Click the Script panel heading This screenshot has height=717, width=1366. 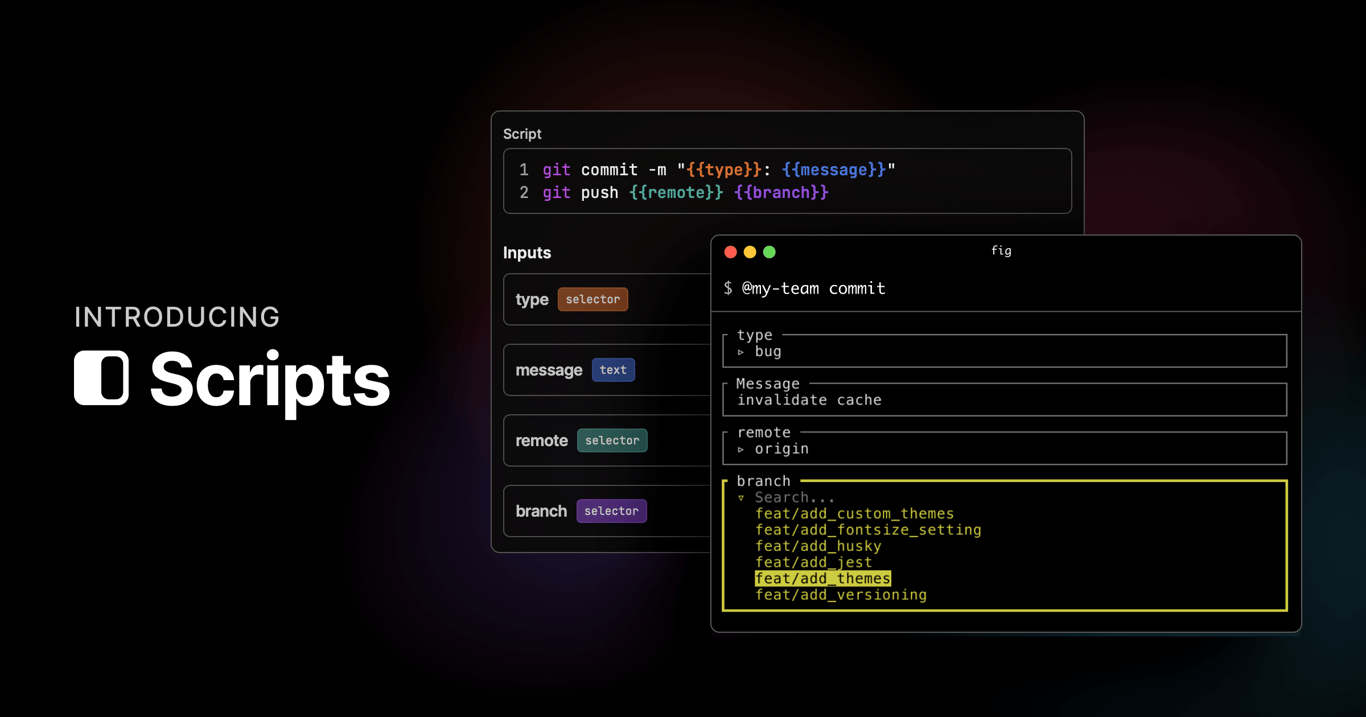point(521,134)
